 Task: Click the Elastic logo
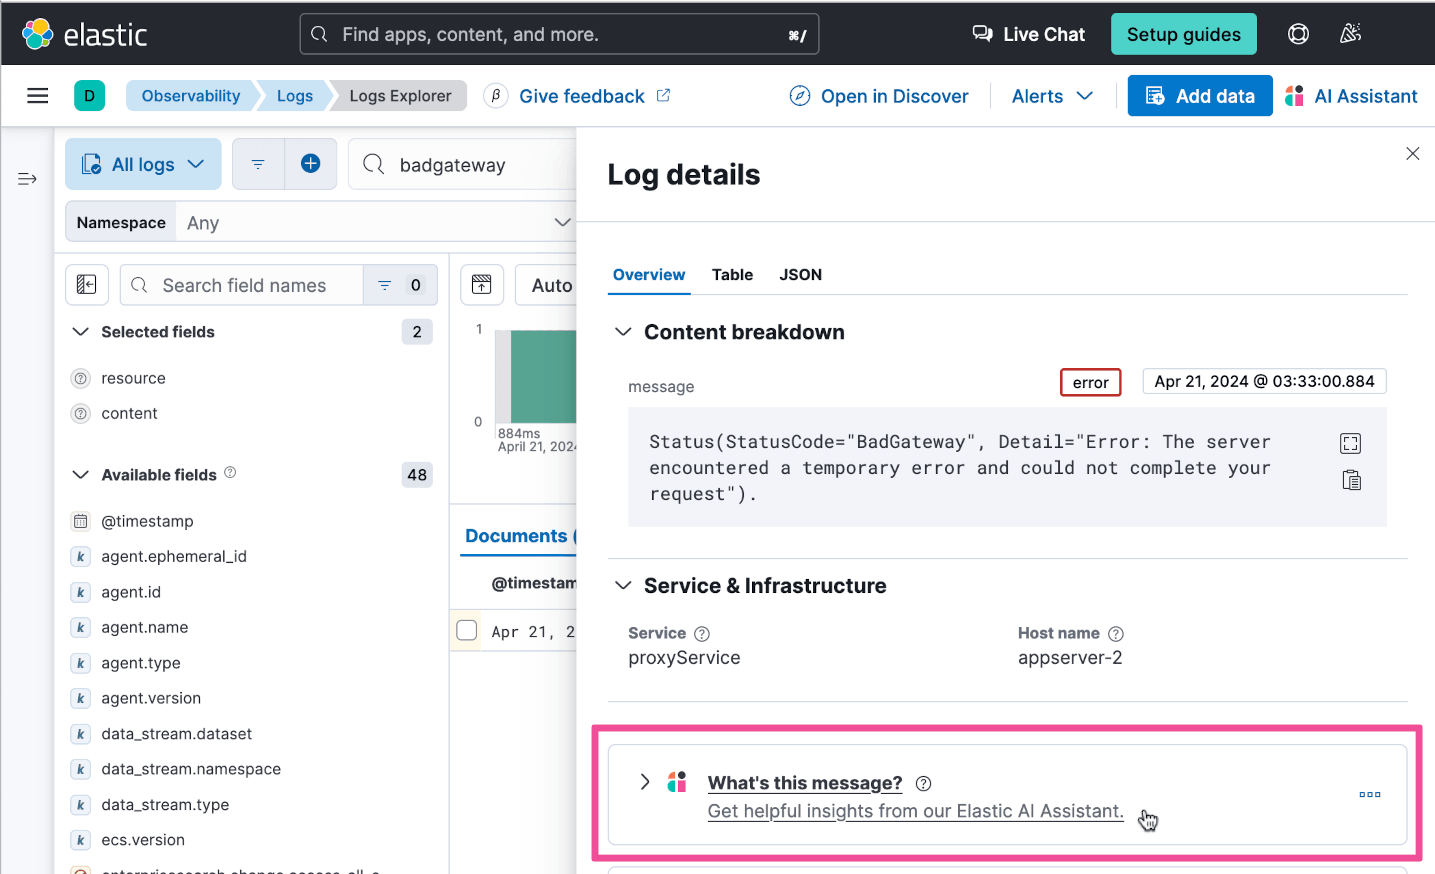(85, 34)
